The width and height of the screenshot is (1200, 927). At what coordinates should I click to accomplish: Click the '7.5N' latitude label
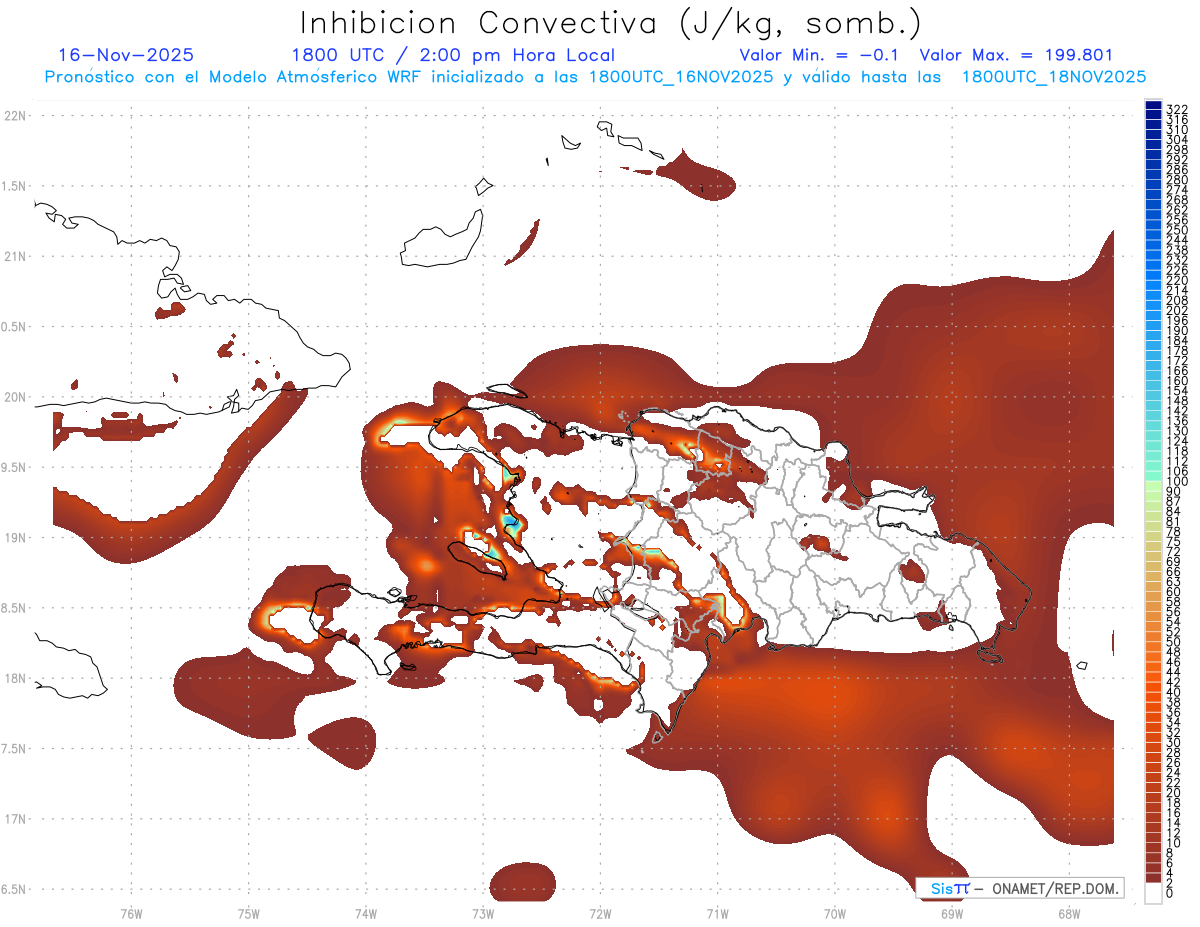pyautogui.click(x=15, y=749)
